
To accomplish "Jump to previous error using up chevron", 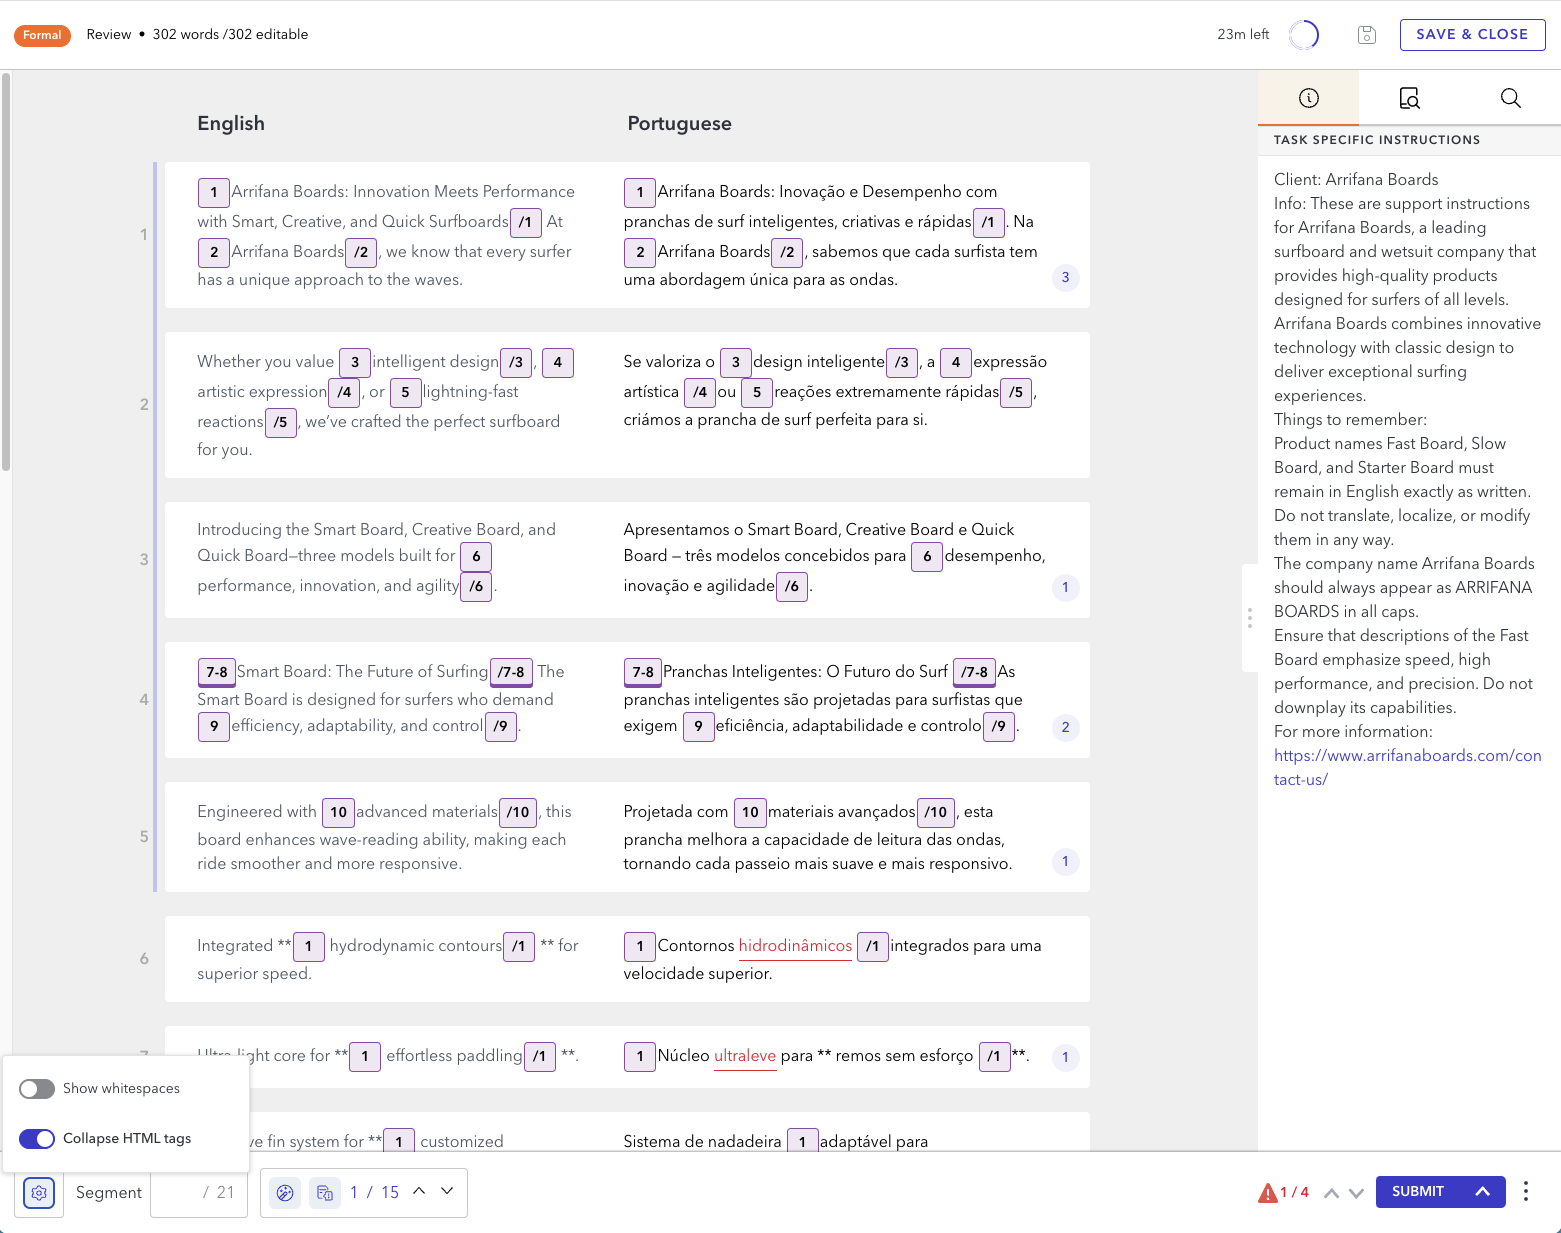I will coord(1331,1193).
